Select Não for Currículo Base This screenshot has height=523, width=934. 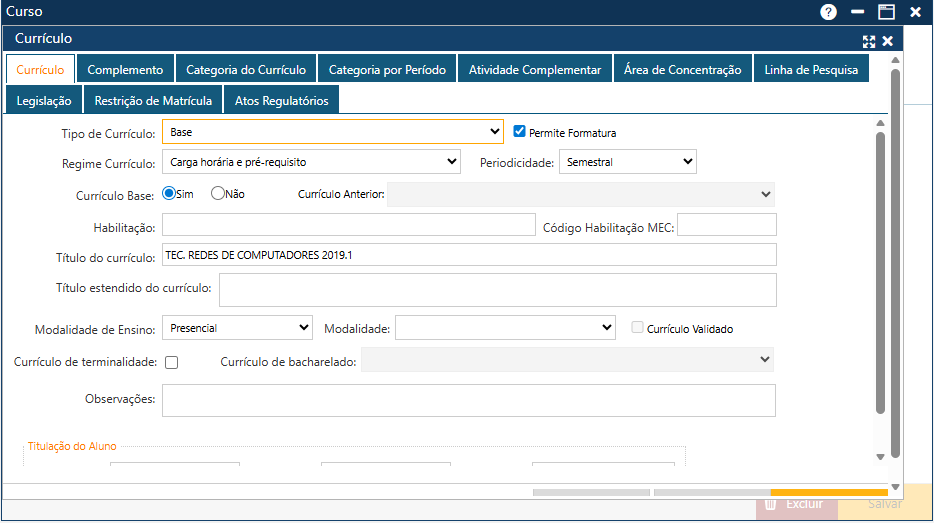tap(218, 194)
